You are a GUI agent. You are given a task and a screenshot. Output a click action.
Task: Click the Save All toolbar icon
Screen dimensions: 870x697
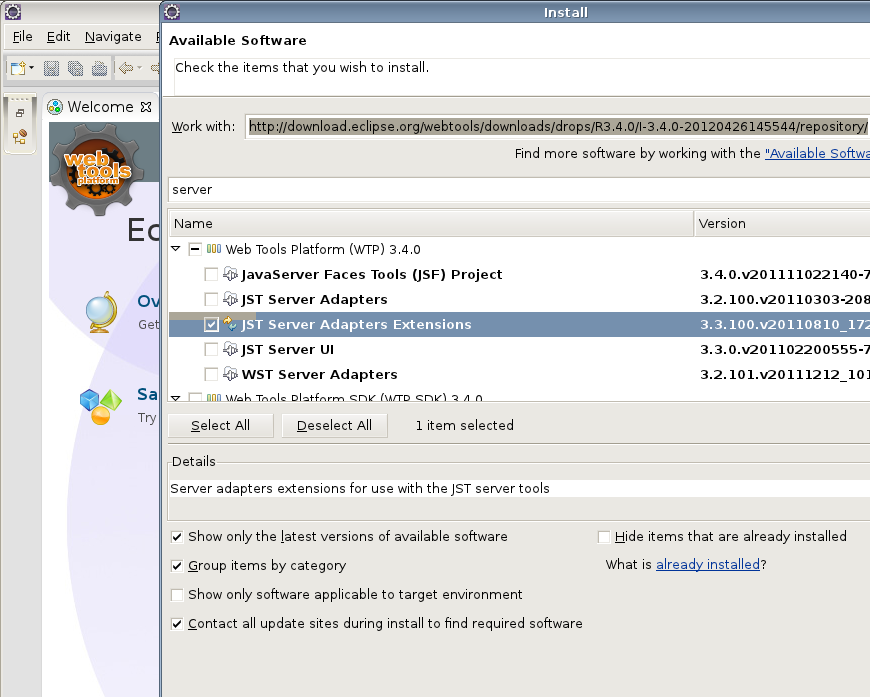(x=75, y=68)
